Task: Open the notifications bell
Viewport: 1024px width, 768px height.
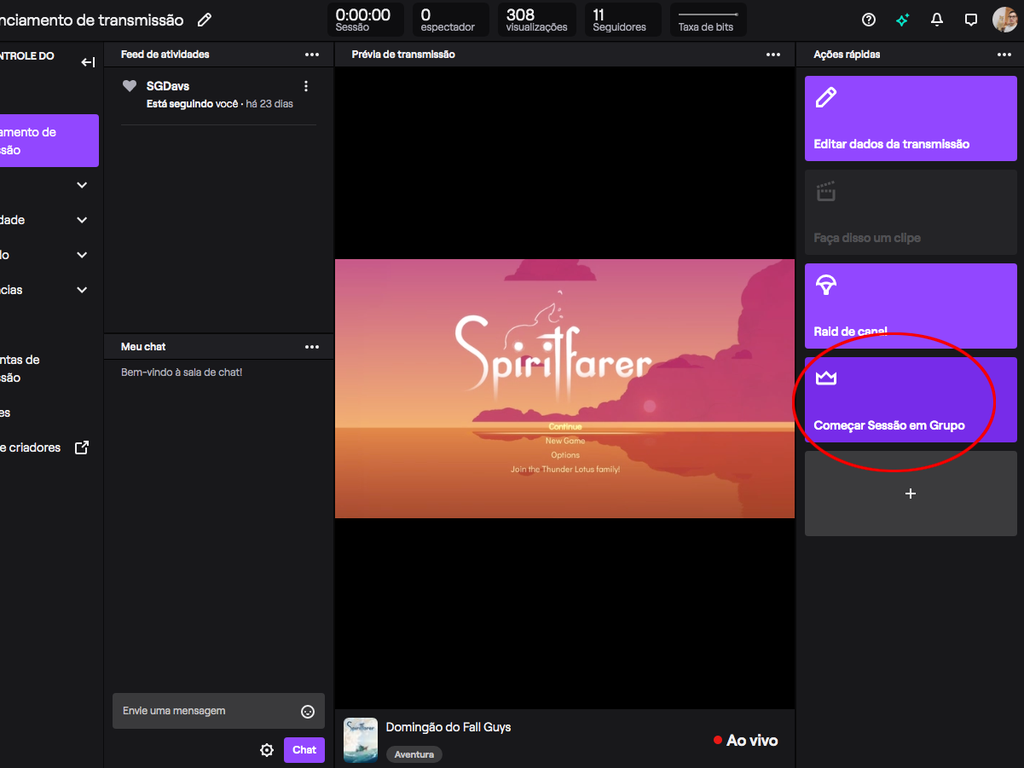Action: (936, 20)
